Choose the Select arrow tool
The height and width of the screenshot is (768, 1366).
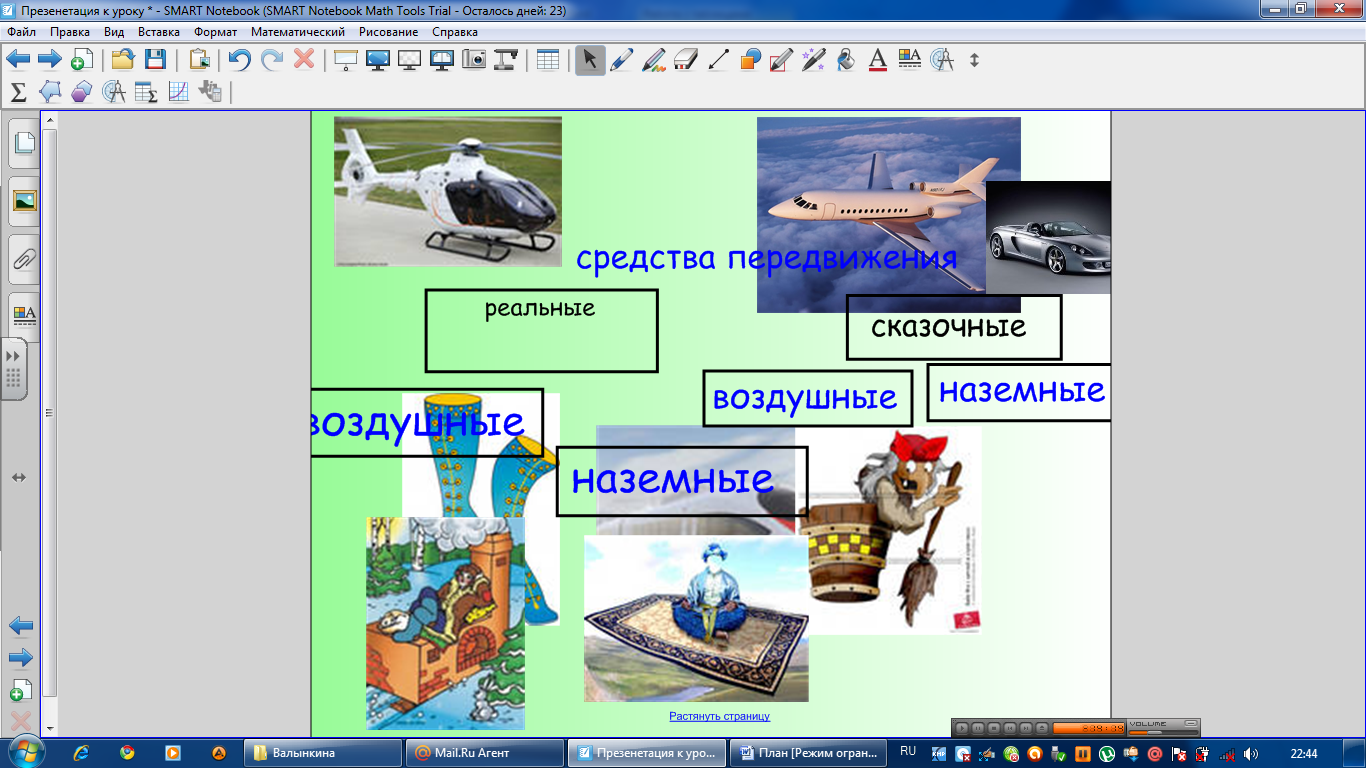click(x=590, y=60)
